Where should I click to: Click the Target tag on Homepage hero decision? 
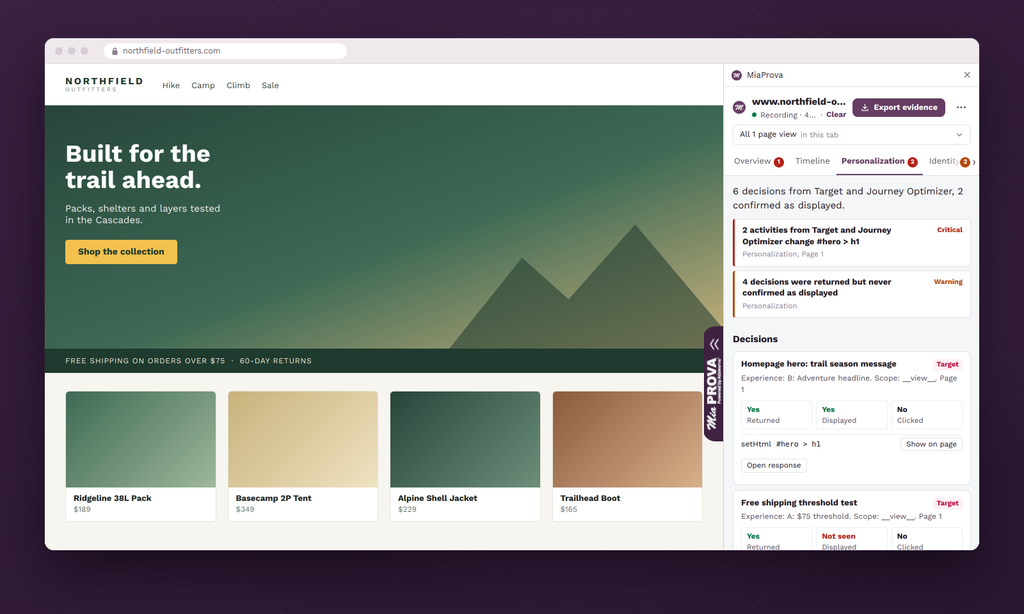[x=947, y=364]
